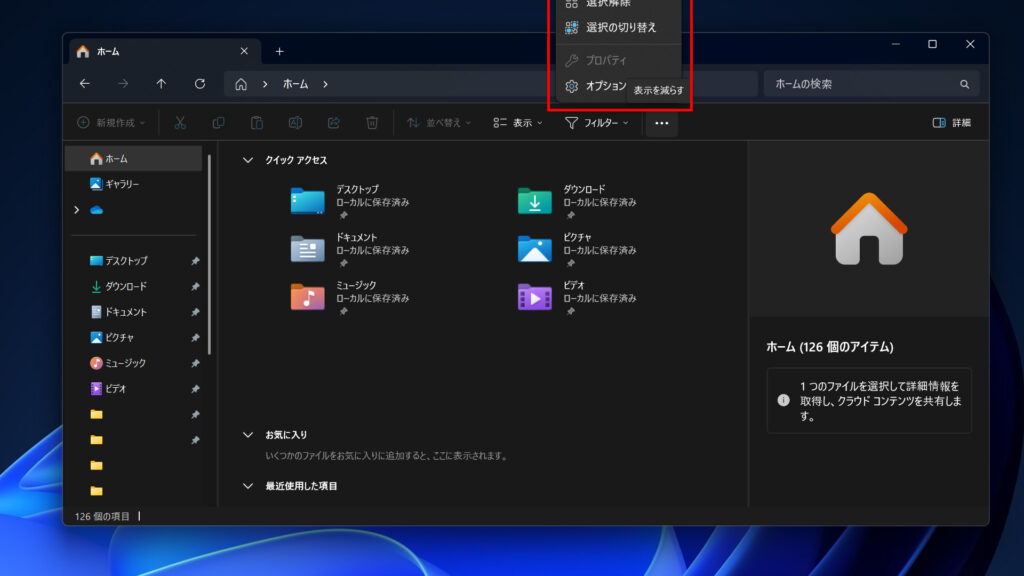Toggle the 詳細 details pane button
Viewport: 1024px width, 576px height.
(x=952, y=123)
